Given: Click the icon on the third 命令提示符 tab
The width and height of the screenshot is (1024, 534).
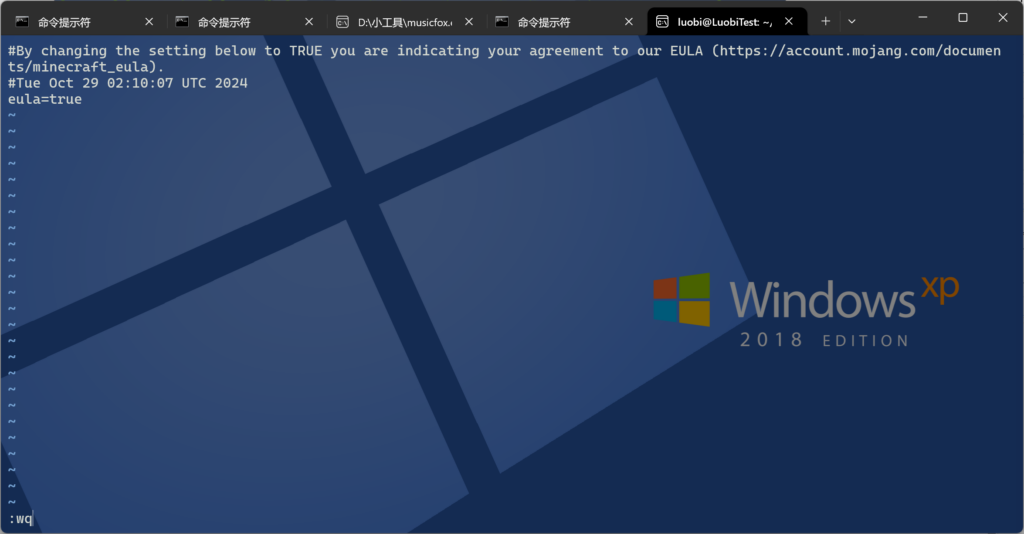Looking at the screenshot, I should (502, 21).
